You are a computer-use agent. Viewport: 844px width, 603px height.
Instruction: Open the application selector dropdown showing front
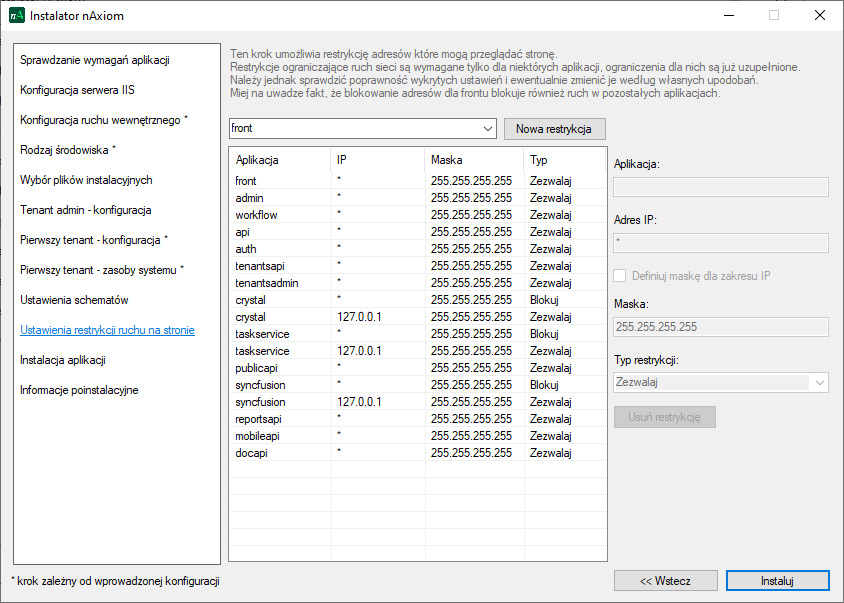tap(362, 129)
